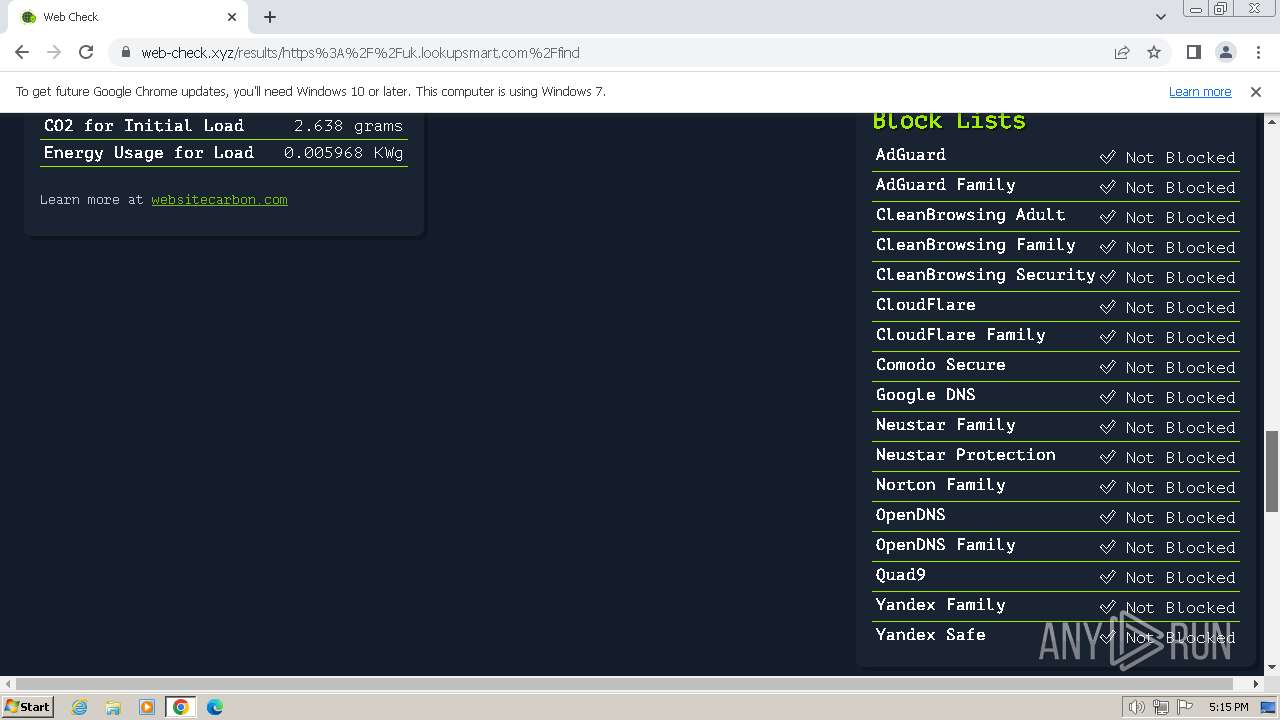This screenshot has width=1280, height=720.
Task: Click Norton Family row label
Action: tap(941, 485)
